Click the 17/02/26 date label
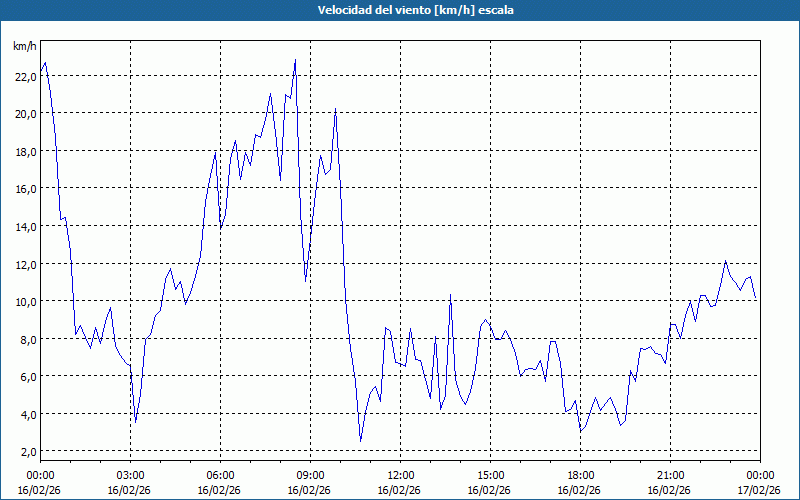Viewport: 800px width, 500px height. point(760,490)
